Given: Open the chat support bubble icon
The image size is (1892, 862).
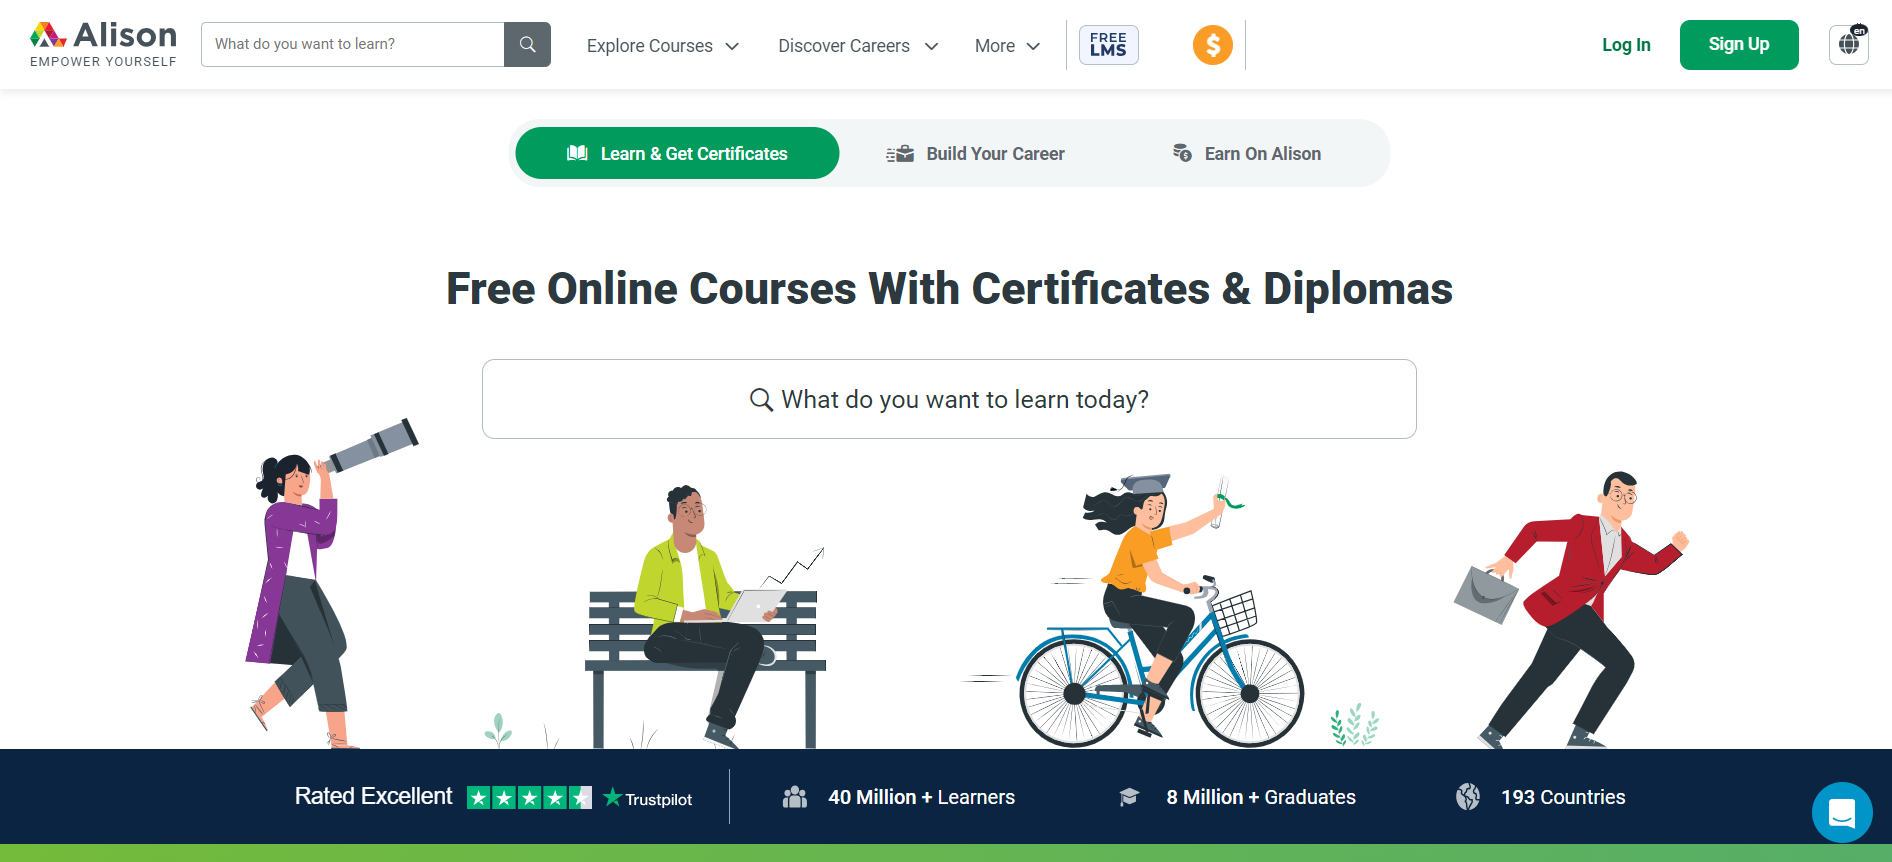Looking at the screenshot, I should pyautogui.click(x=1842, y=812).
